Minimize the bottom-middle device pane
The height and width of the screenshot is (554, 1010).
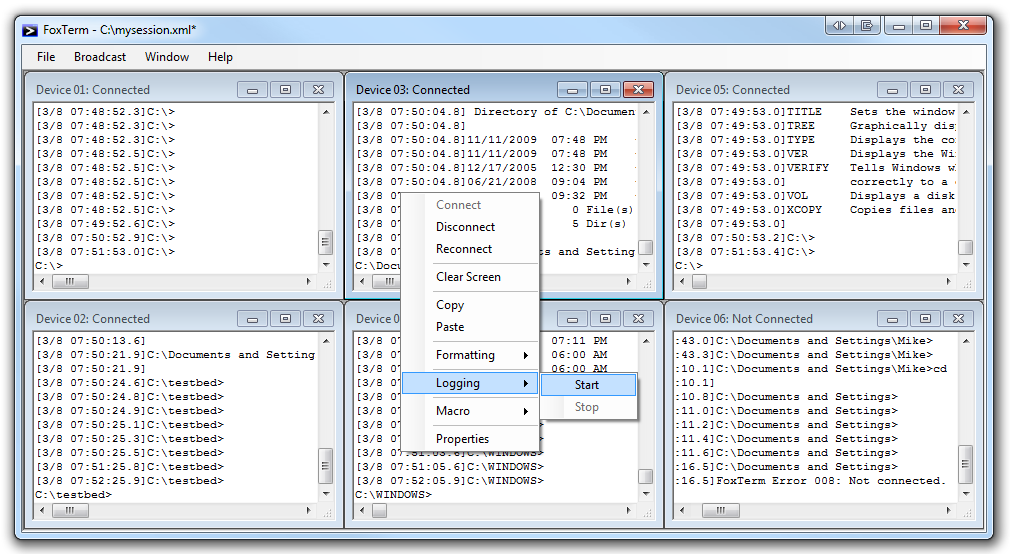[573, 318]
